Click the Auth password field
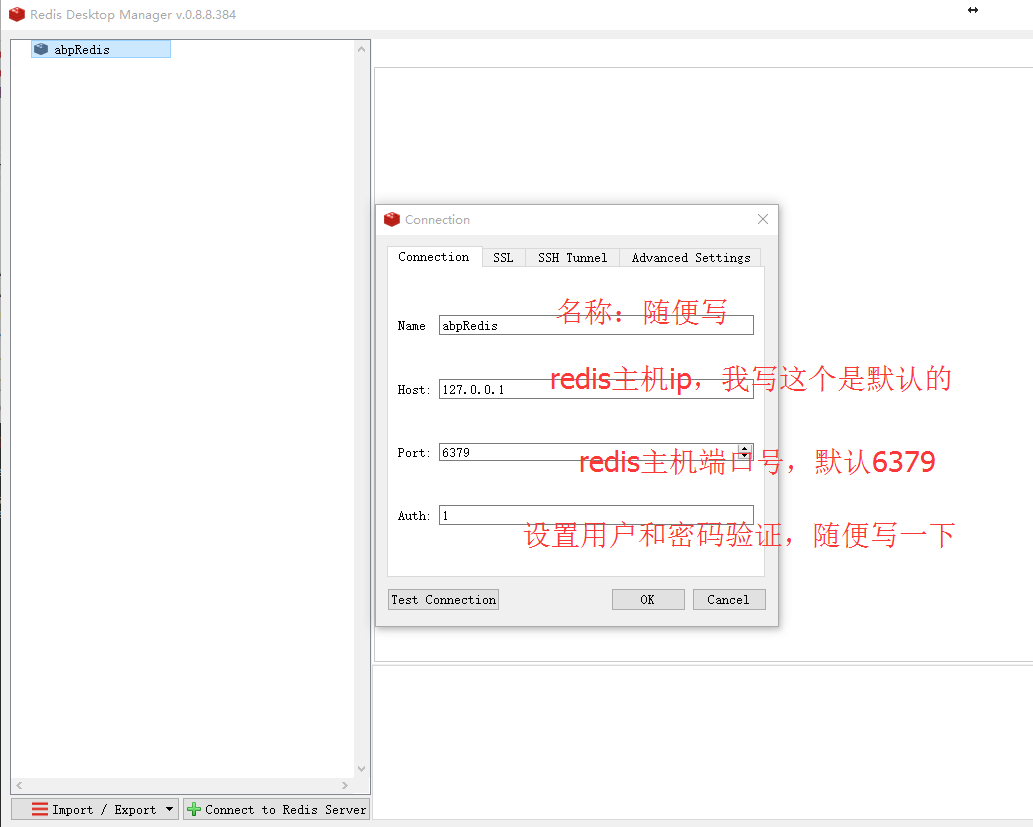The height and width of the screenshot is (827, 1033). [x=596, y=515]
